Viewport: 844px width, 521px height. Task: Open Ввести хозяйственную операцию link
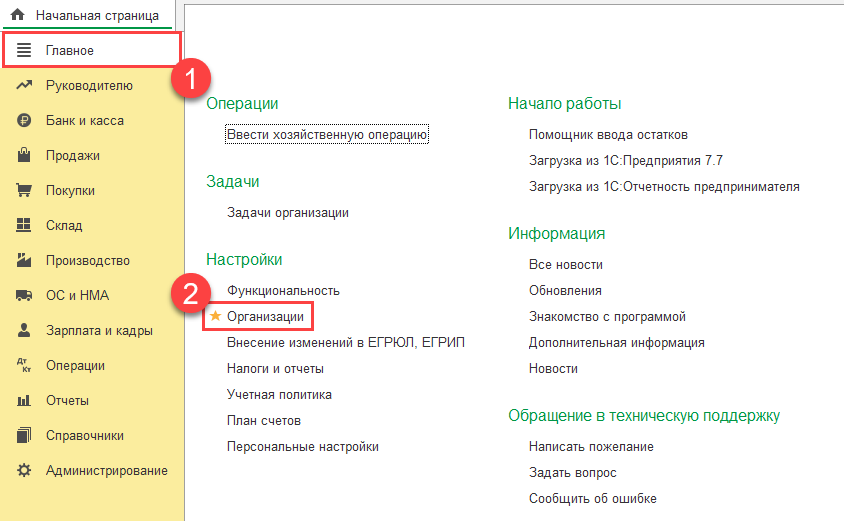point(327,135)
